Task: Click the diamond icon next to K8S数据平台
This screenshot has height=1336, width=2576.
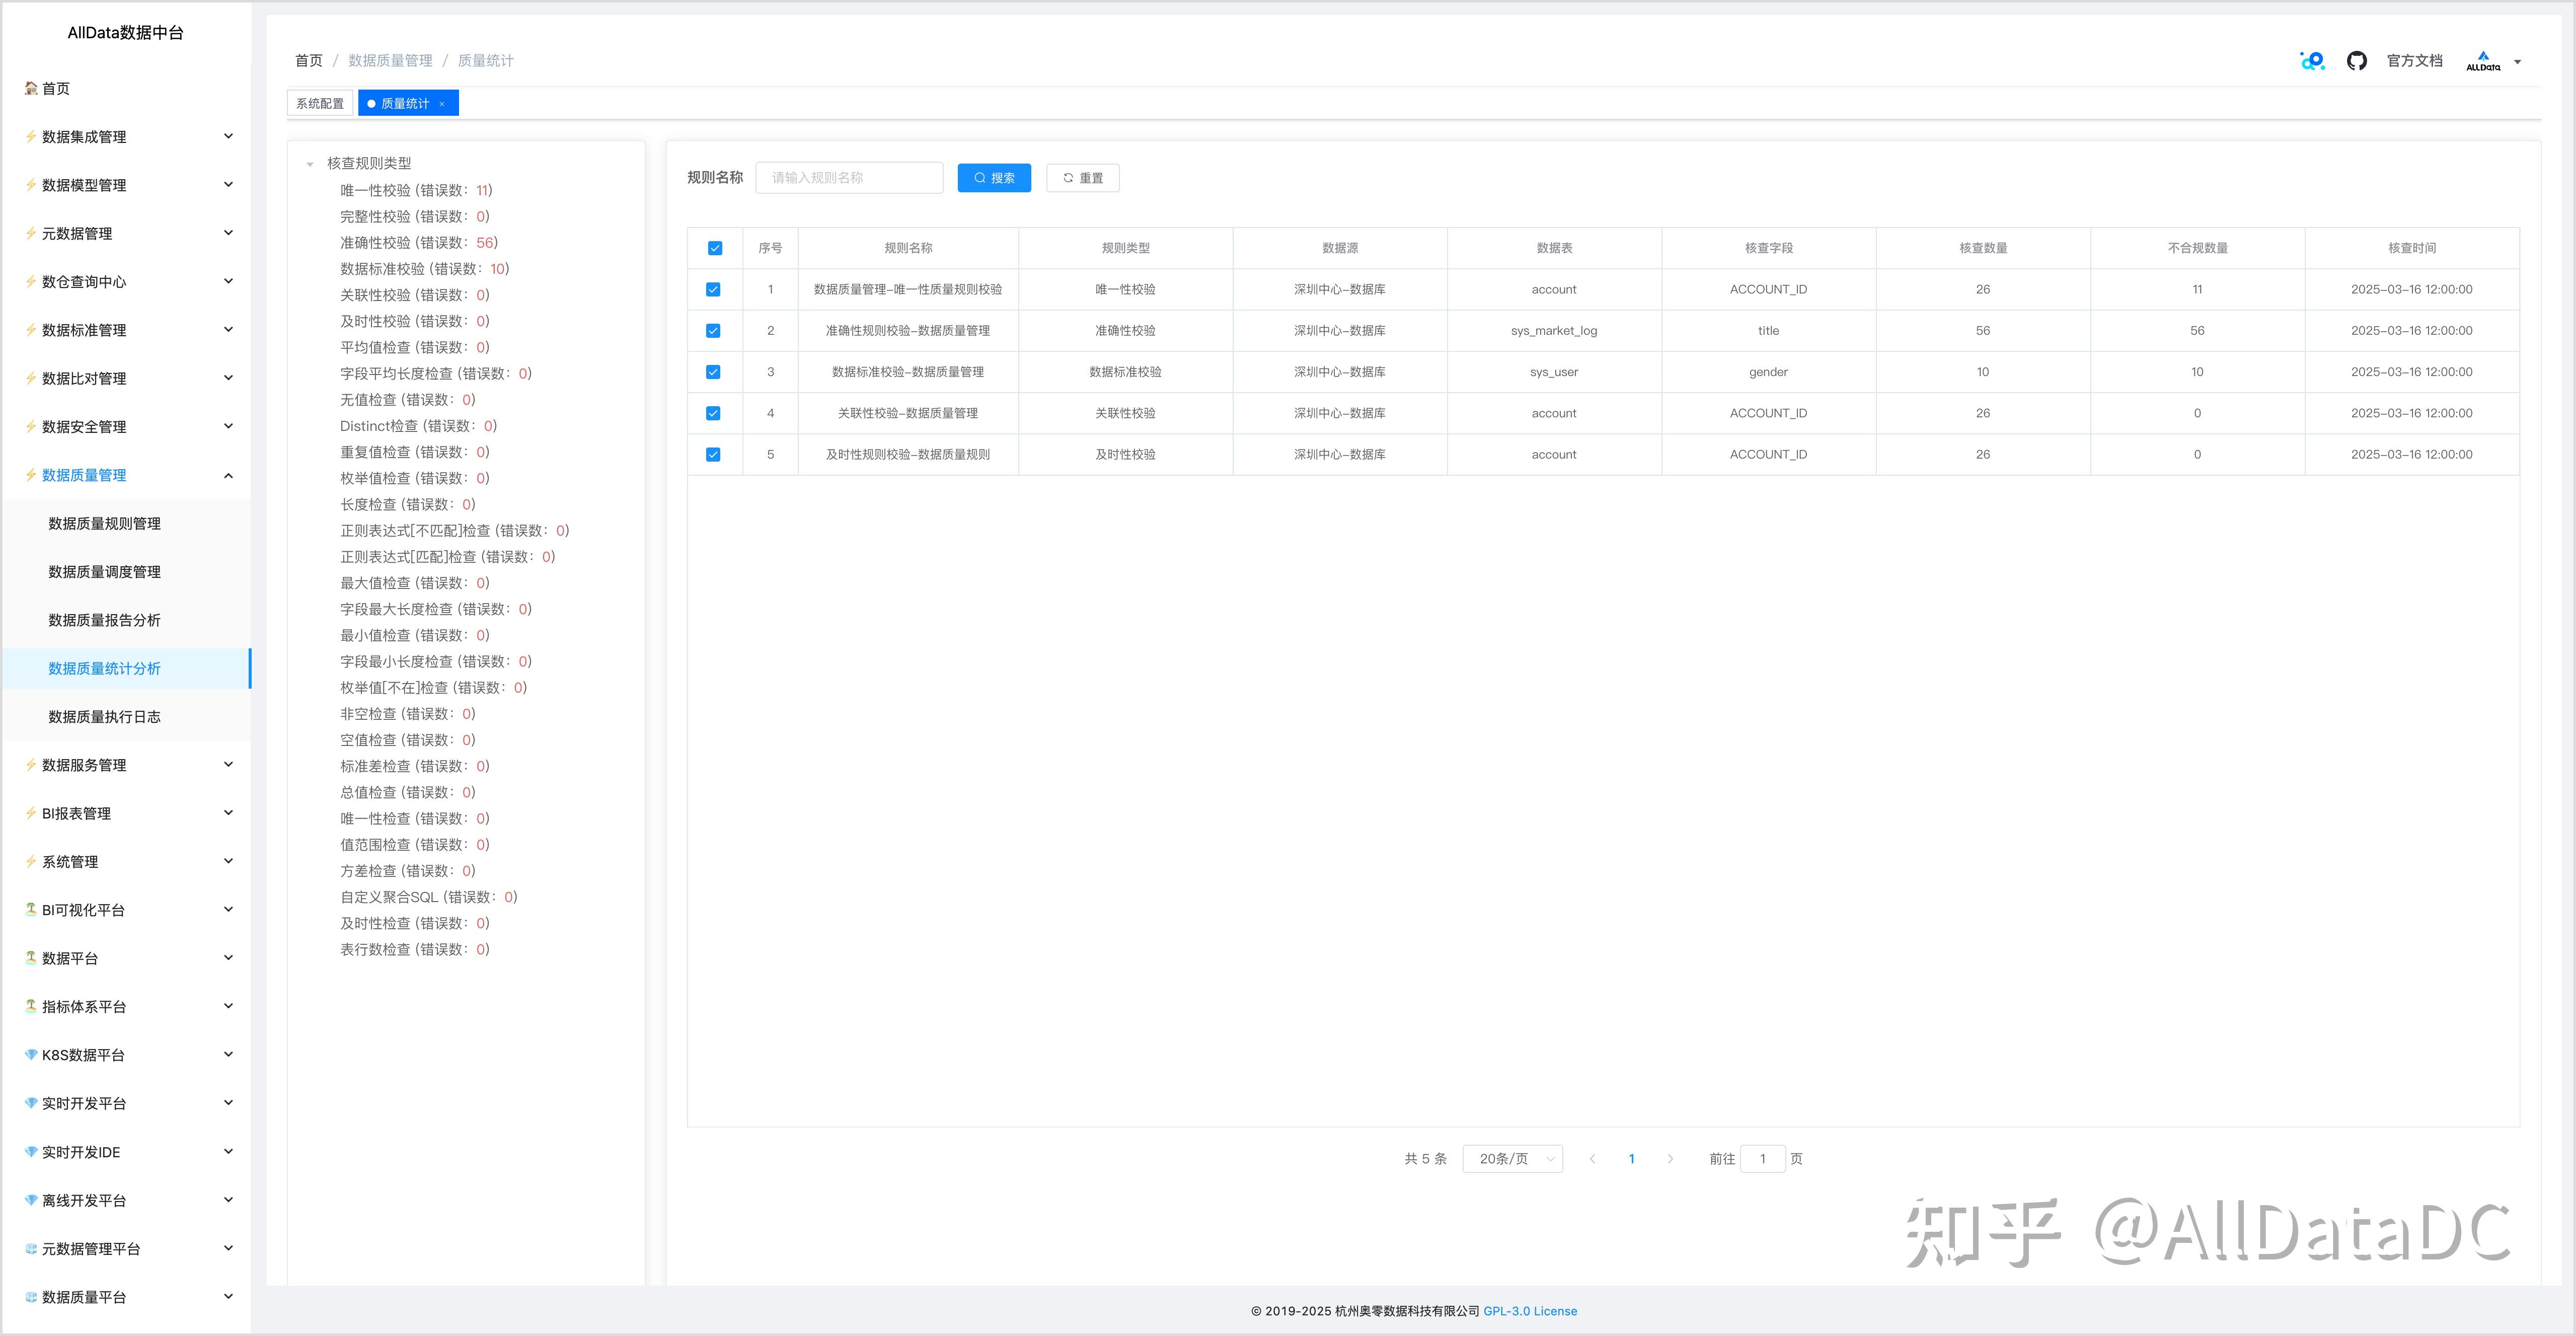Action: pyautogui.click(x=31, y=1055)
